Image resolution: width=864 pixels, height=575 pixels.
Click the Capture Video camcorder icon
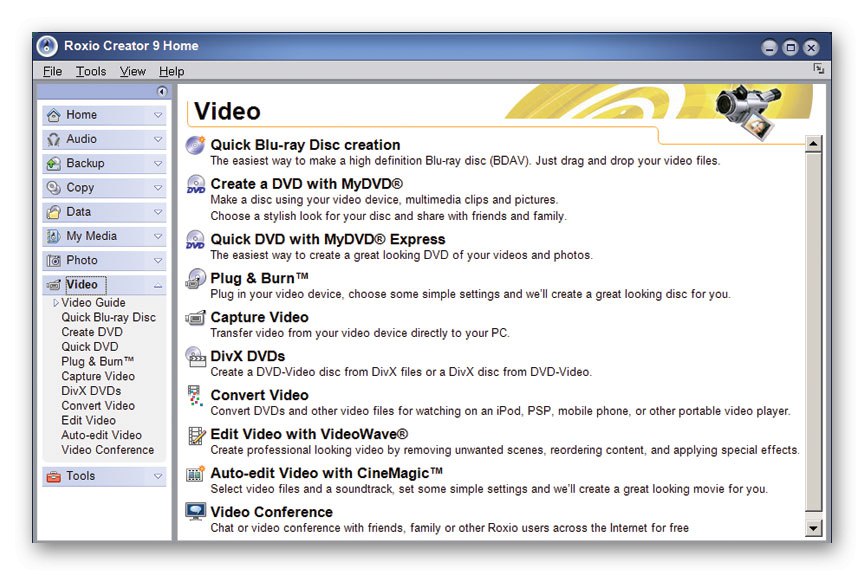click(x=195, y=318)
